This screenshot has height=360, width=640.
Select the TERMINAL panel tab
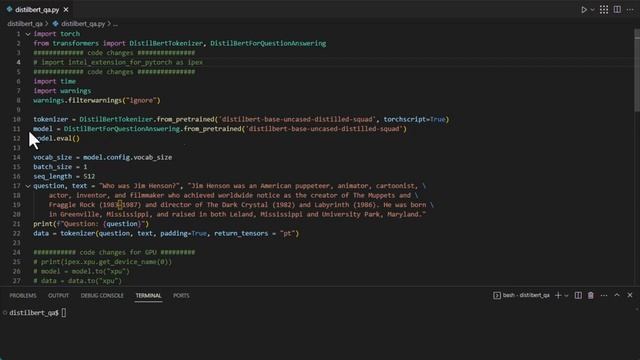[149, 296]
